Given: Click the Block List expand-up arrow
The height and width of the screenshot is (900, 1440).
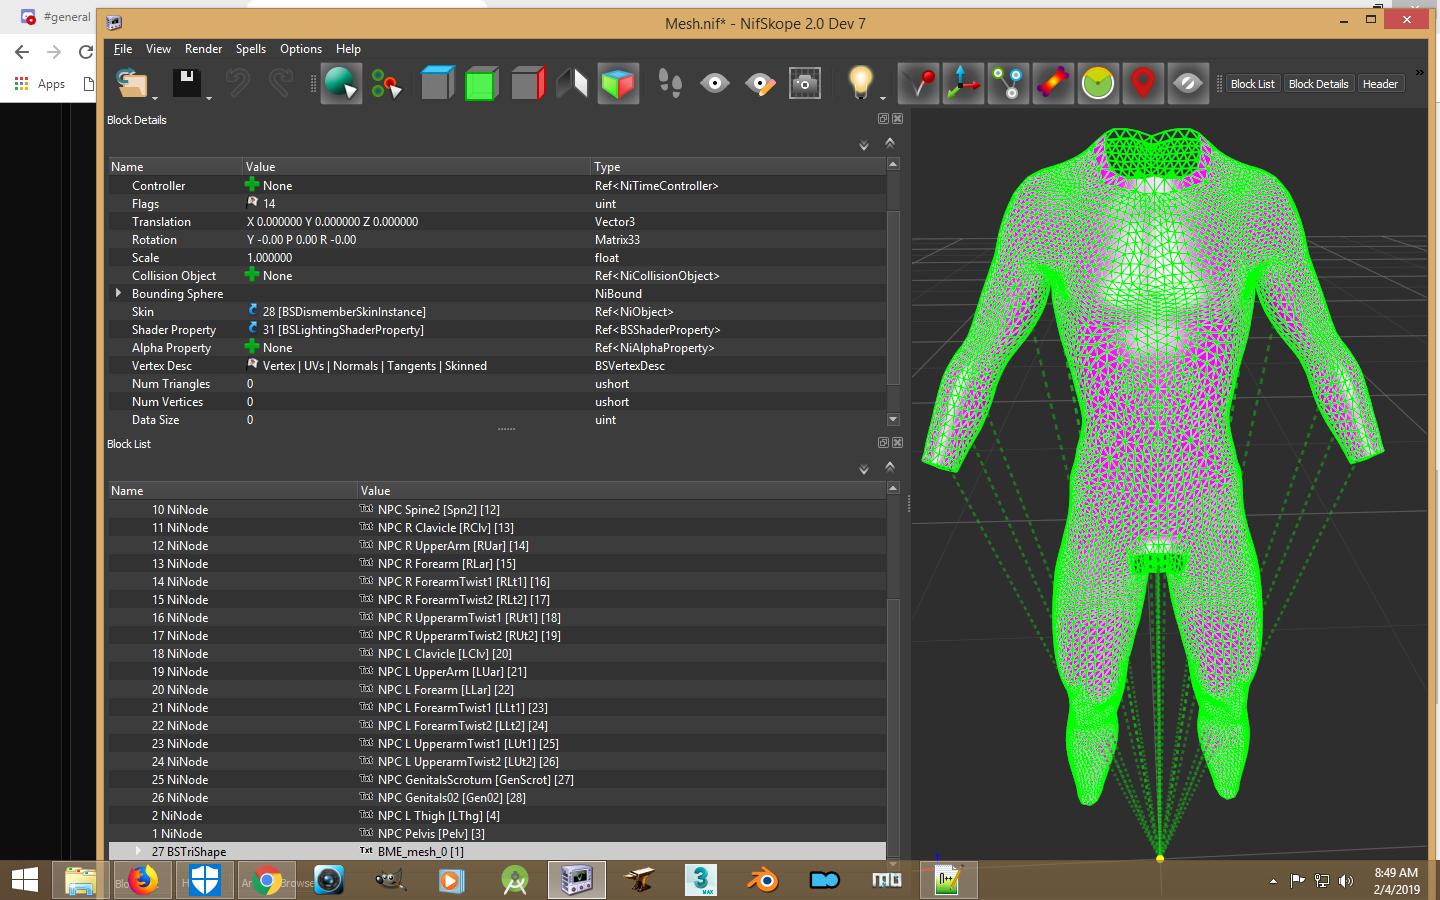Looking at the screenshot, I should pos(890,467).
